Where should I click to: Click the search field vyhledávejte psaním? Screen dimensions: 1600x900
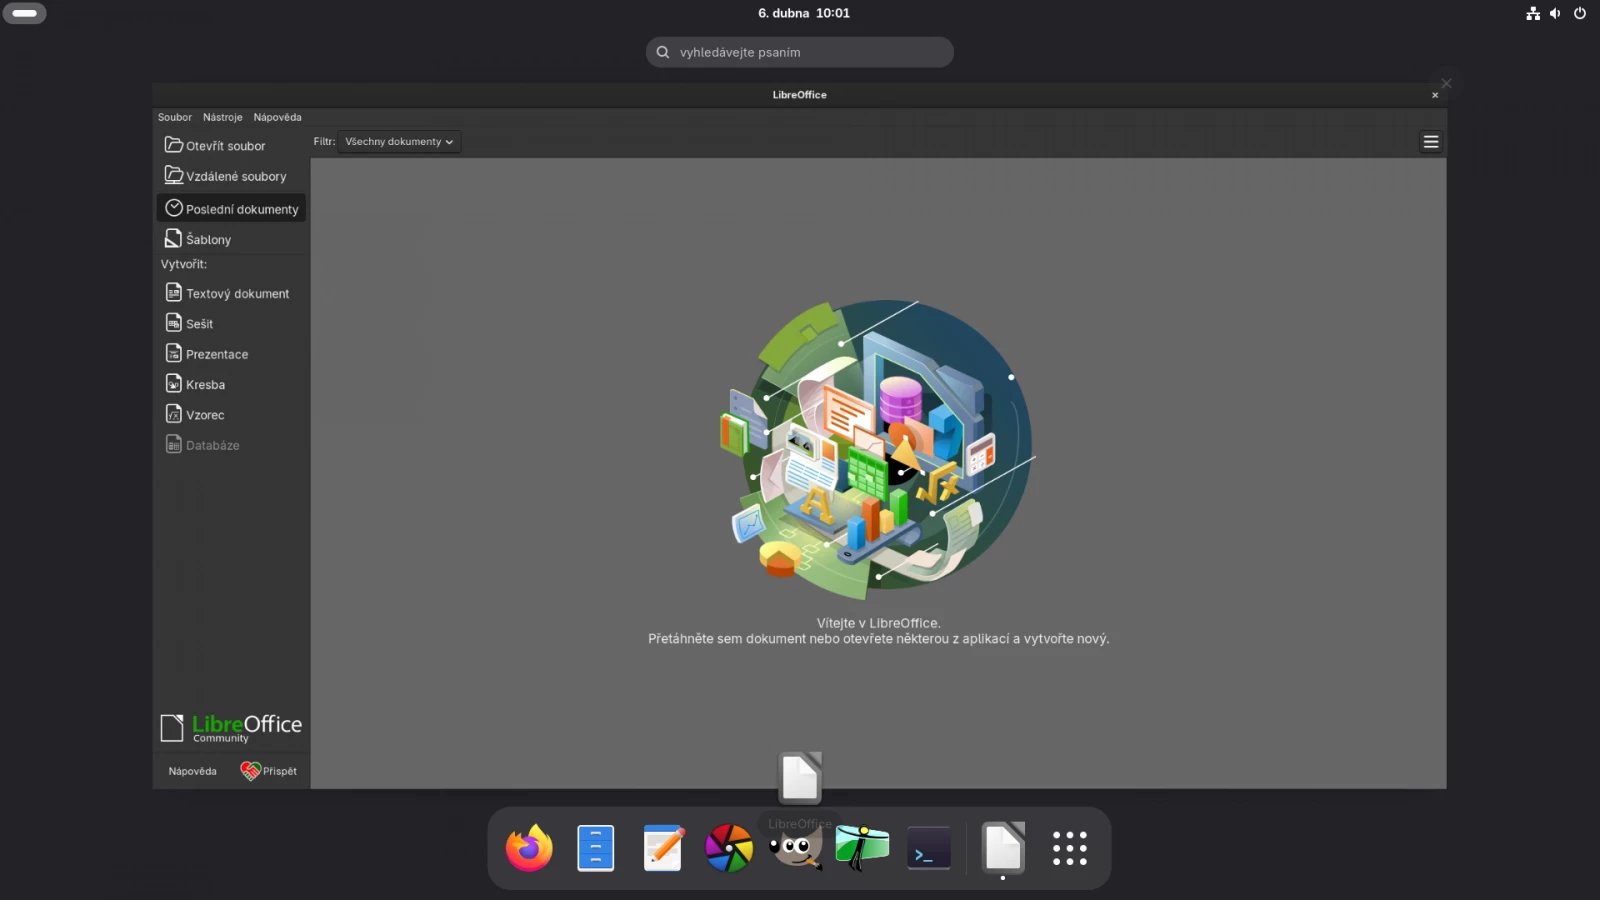[800, 52]
